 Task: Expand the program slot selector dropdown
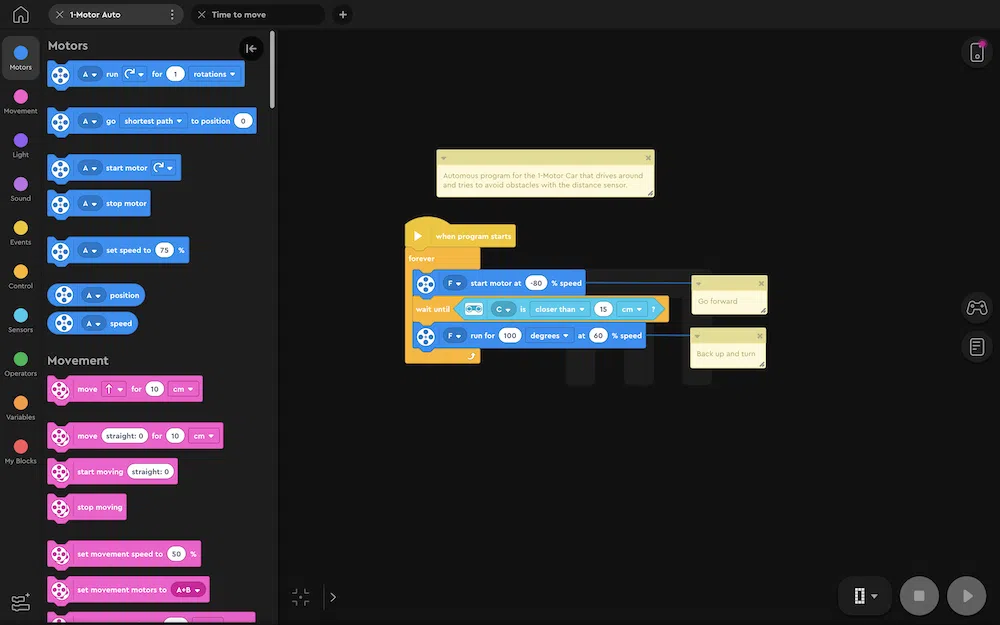click(x=865, y=596)
